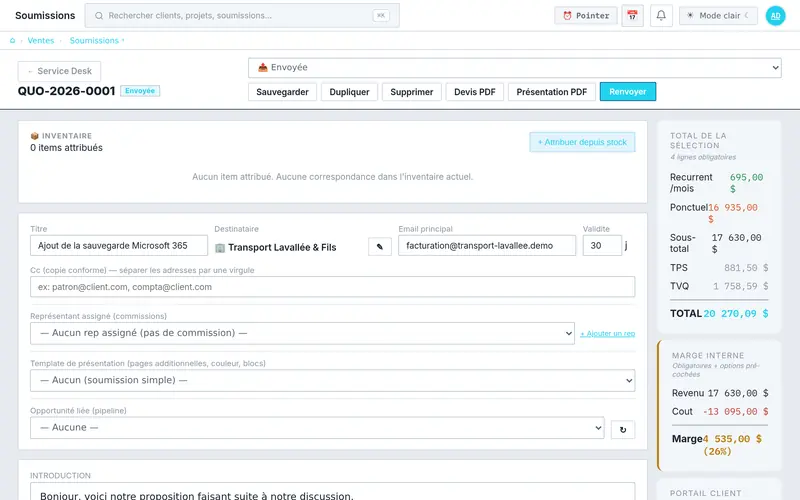
Task: Click Supprimer button
Action: (x=412, y=92)
